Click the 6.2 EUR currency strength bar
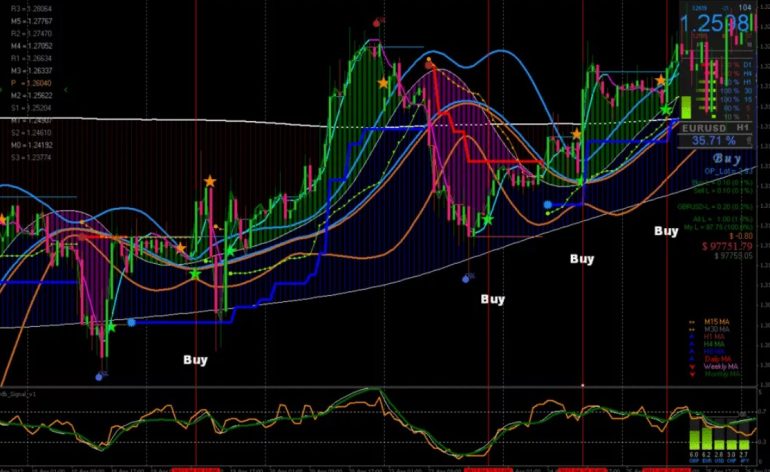This screenshot has width=770, height=472. [x=706, y=439]
